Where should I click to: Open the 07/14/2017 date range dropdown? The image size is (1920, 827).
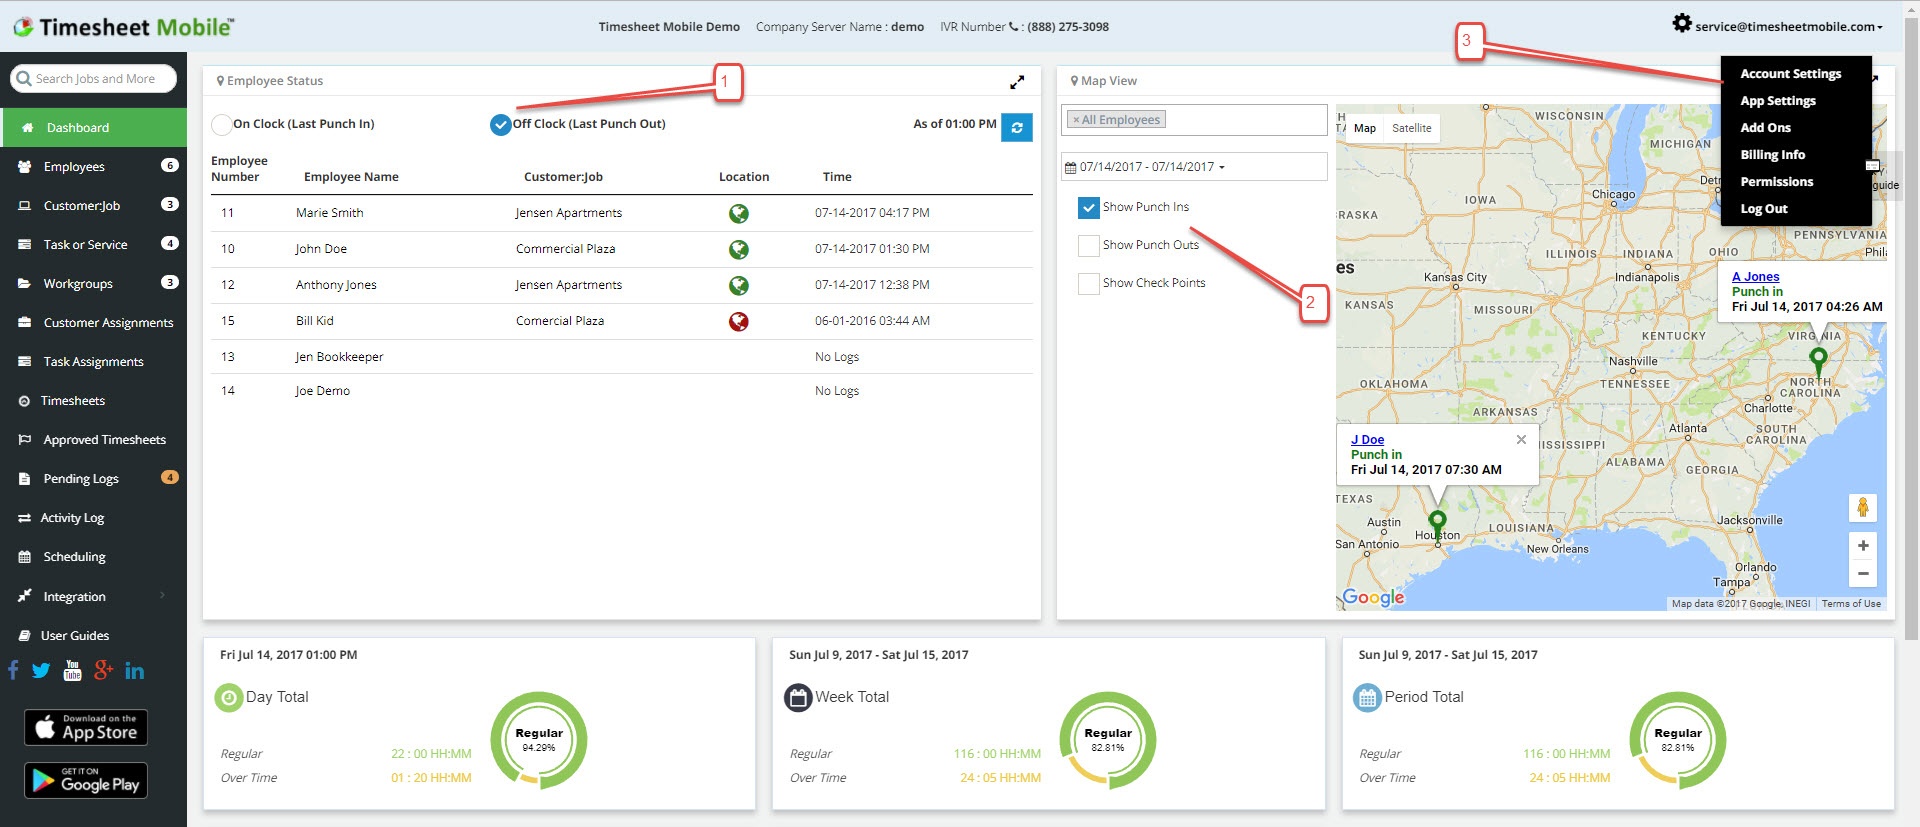pyautogui.click(x=1194, y=167)
